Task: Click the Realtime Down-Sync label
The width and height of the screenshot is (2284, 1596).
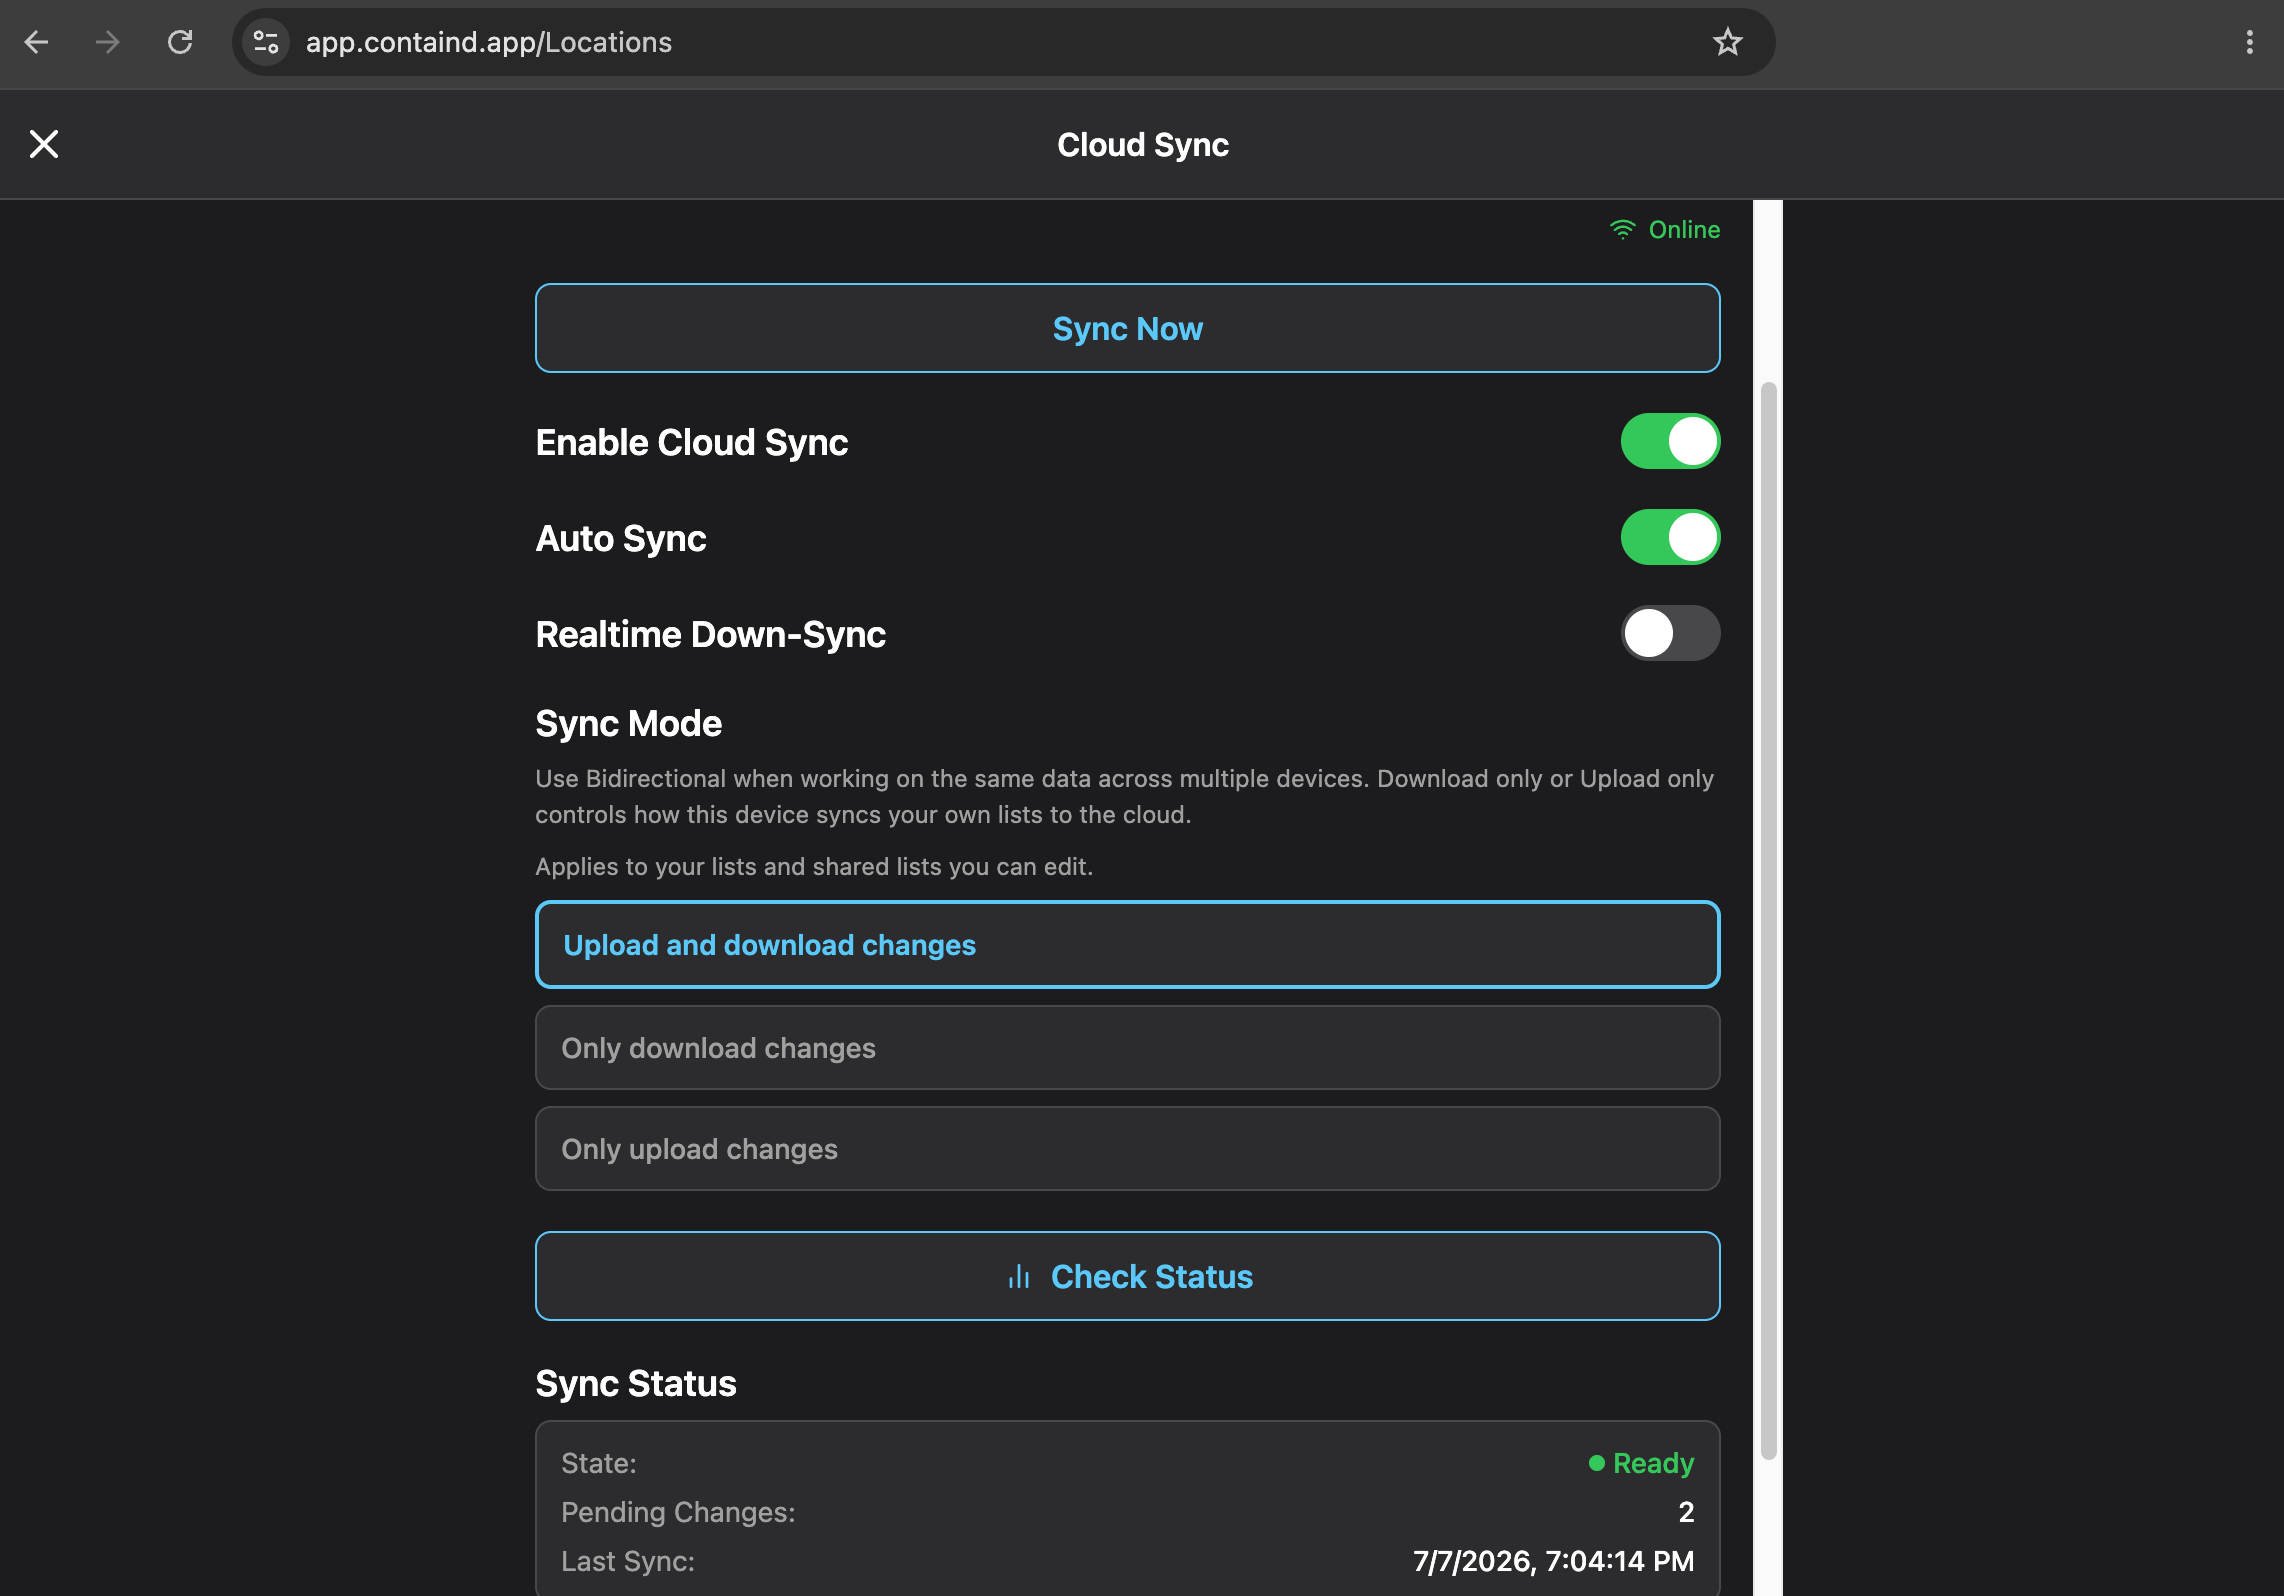Action: tap(711, 634)
